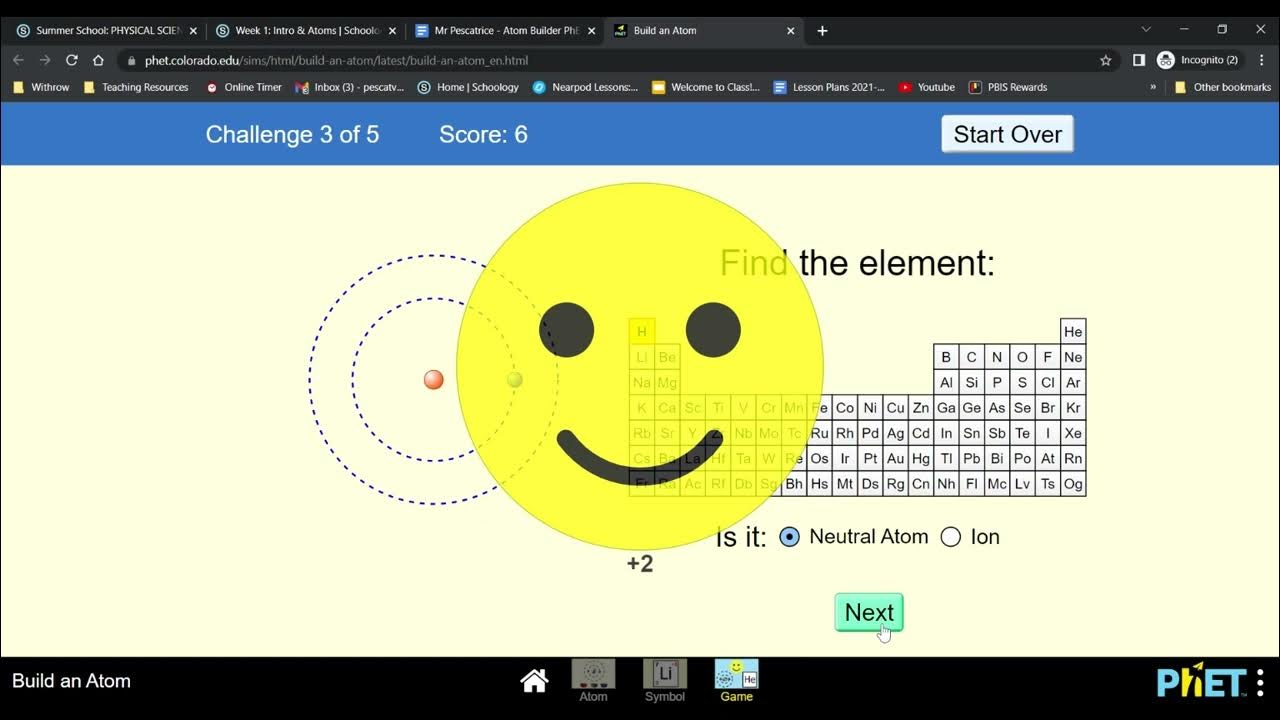Bookmark this page with star icon
Viewport: 1280px width, 720px height.
(1105, 60)
